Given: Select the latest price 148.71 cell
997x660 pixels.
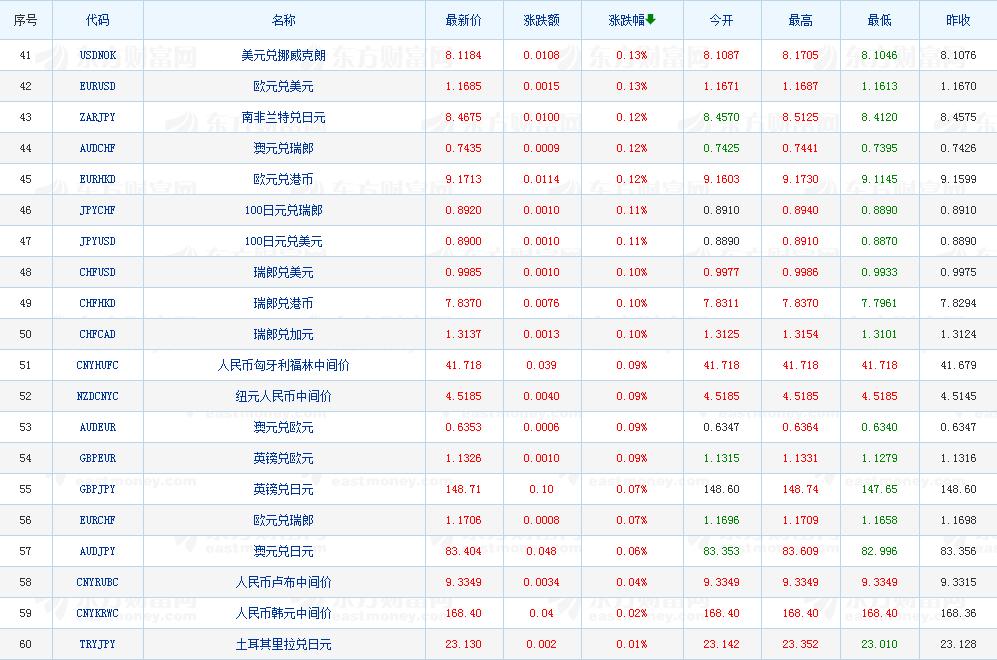Looking at the screenshot, I should click(x=464, y=489).
